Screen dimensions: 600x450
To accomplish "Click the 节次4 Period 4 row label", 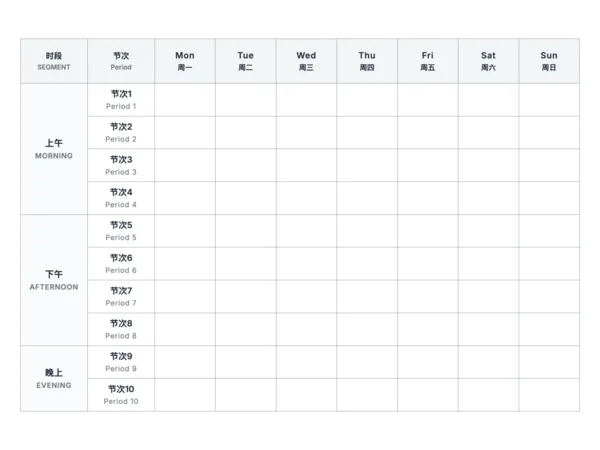I will click(121, 198).
